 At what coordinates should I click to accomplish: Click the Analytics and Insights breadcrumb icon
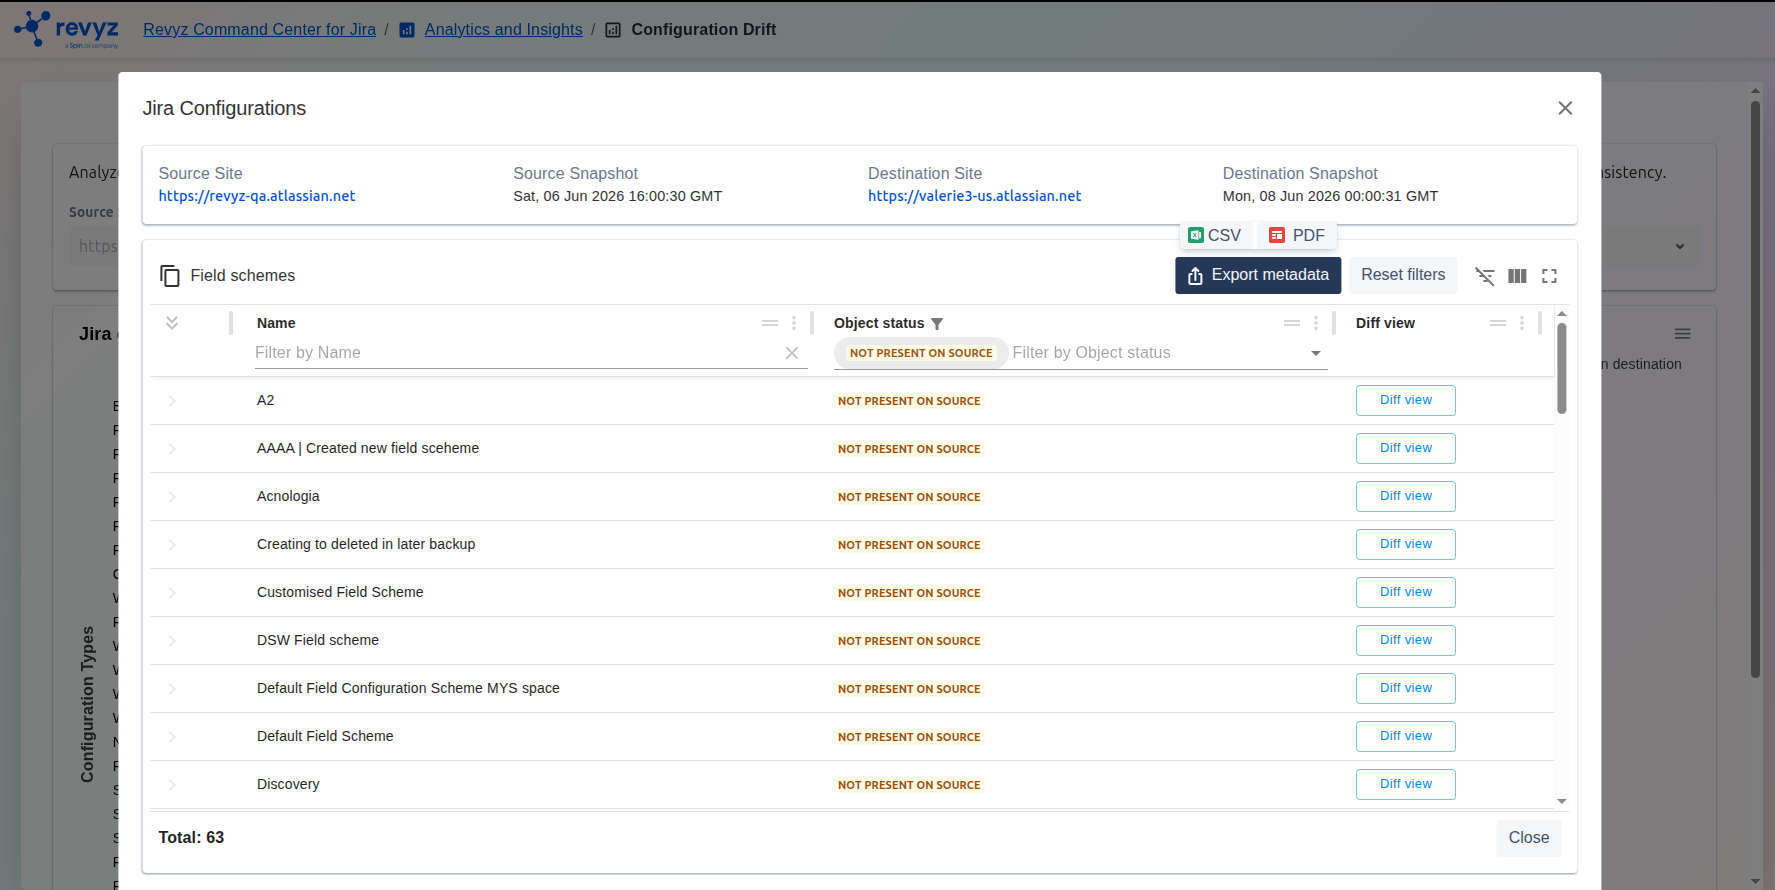point(407,30)
